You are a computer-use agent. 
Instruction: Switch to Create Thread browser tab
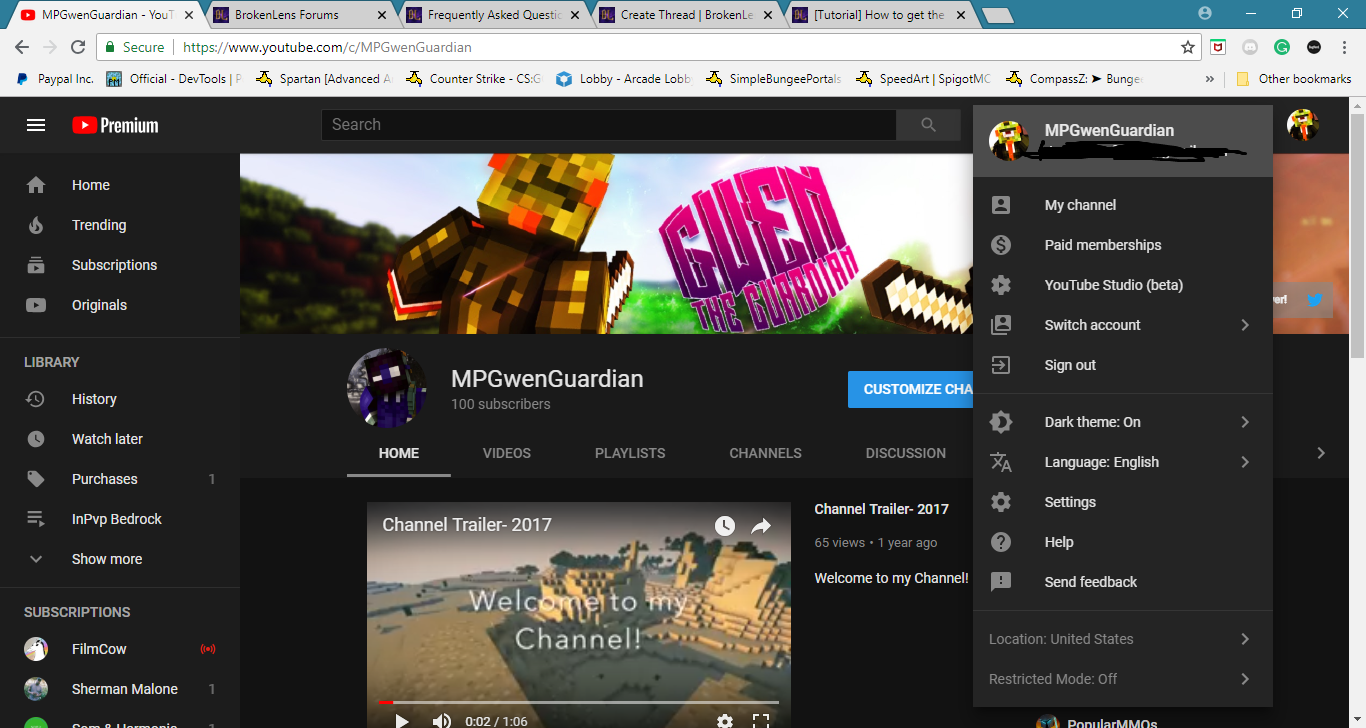[683, 15]
